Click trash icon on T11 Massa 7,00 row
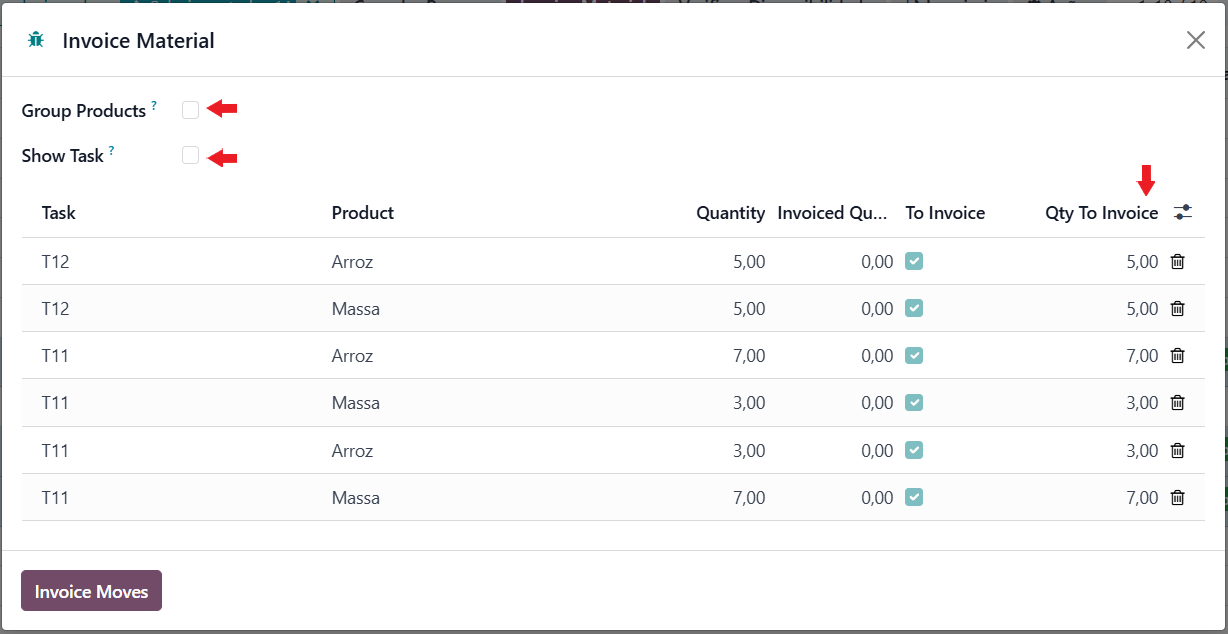1228x634 pixels. 1178,498
